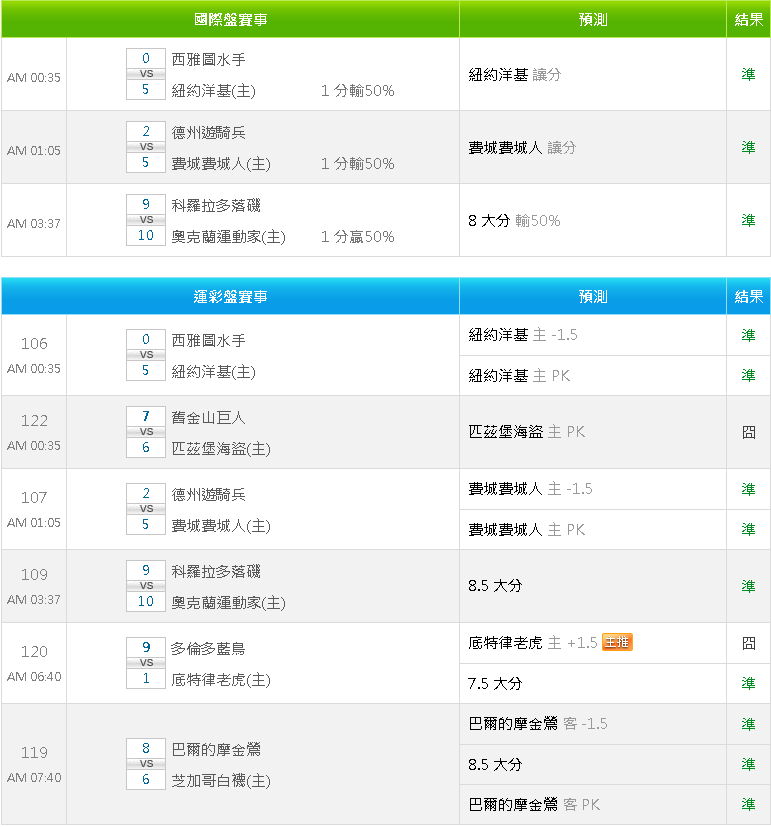Click 囧 result for 匹茲堡海盜 主 PK
The image size is (771, 827).
click(x=748, y=432)
